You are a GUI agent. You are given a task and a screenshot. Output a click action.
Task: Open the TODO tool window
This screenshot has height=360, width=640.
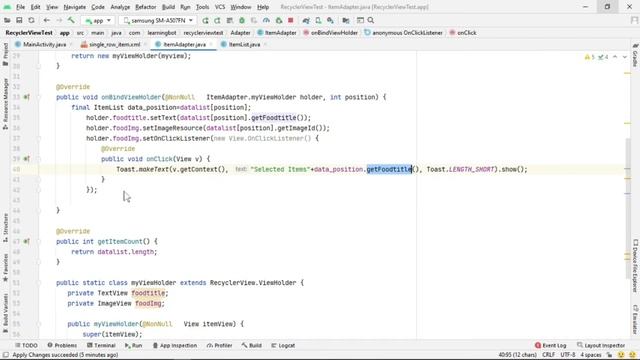[x=26, y=345]
